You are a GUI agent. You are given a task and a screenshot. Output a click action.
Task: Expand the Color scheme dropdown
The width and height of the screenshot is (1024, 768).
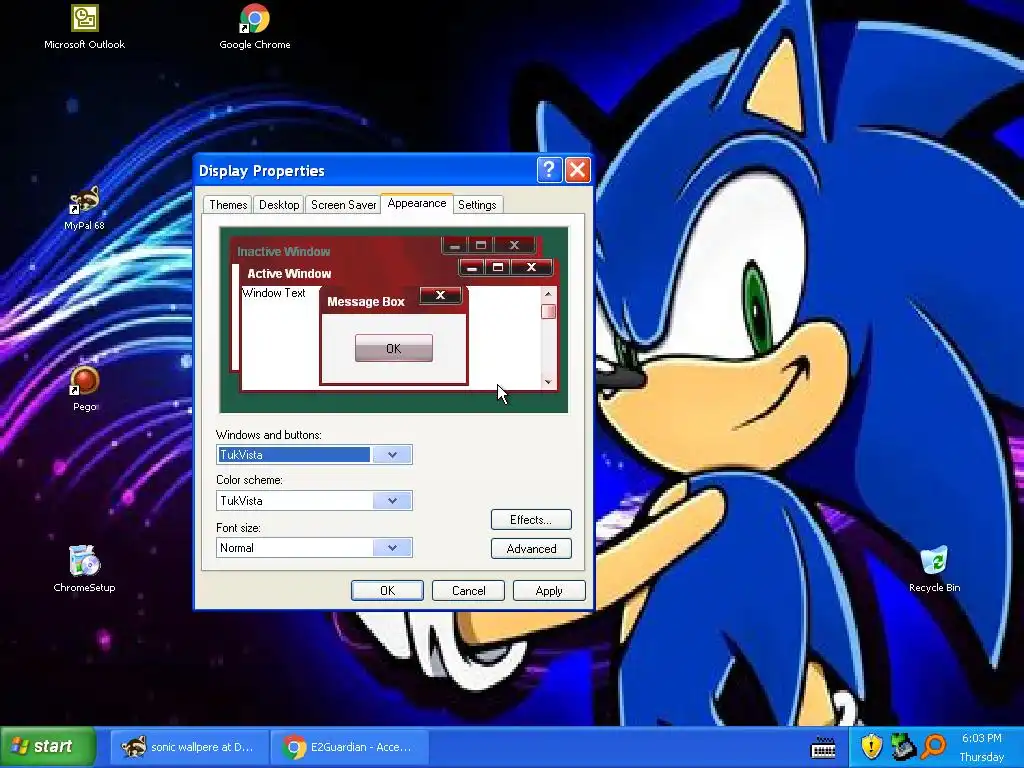[392, 501]
